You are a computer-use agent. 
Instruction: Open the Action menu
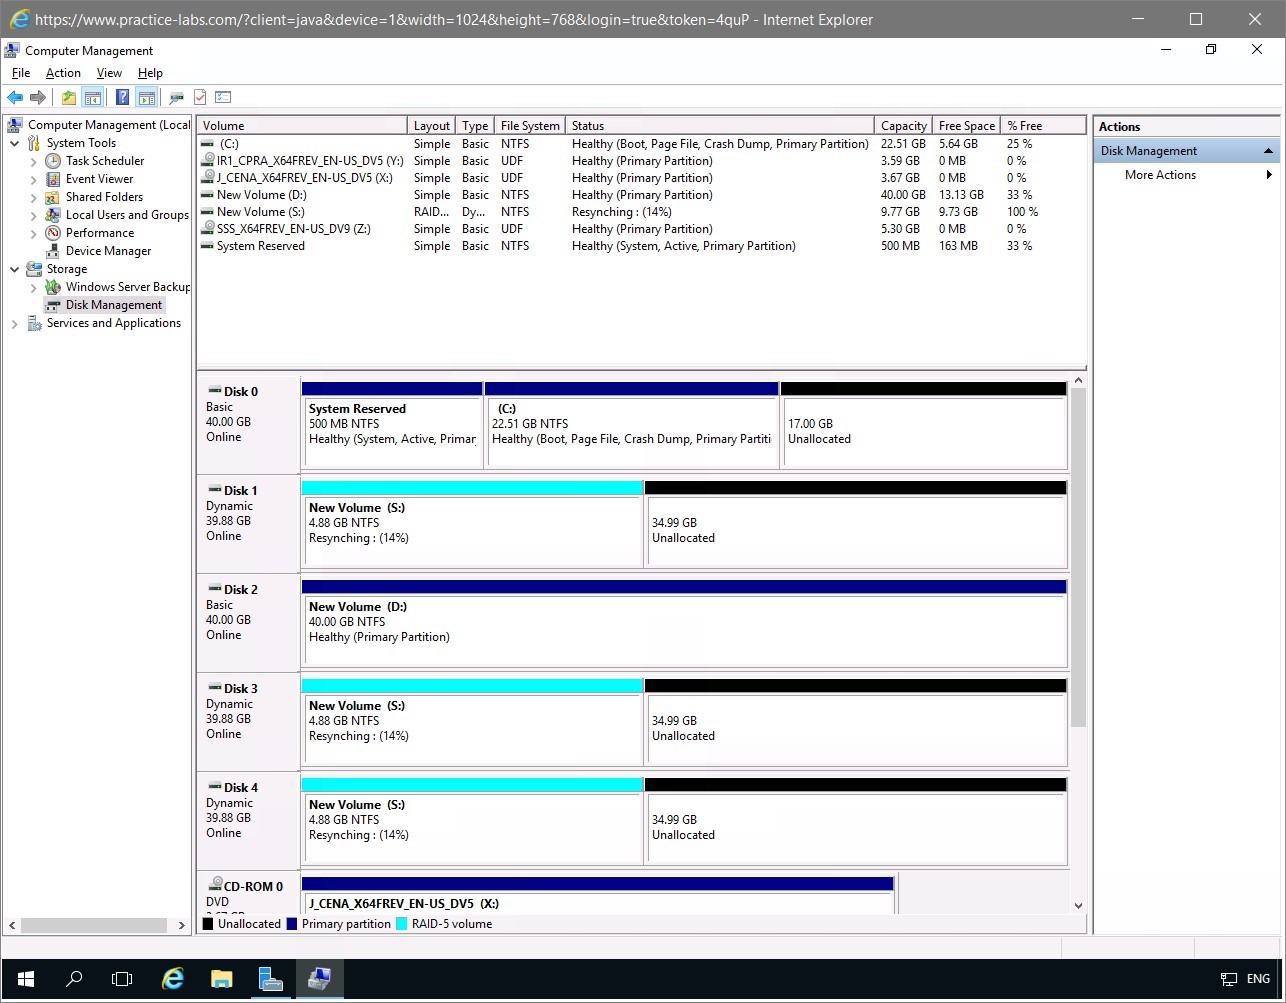coord(63,73)
